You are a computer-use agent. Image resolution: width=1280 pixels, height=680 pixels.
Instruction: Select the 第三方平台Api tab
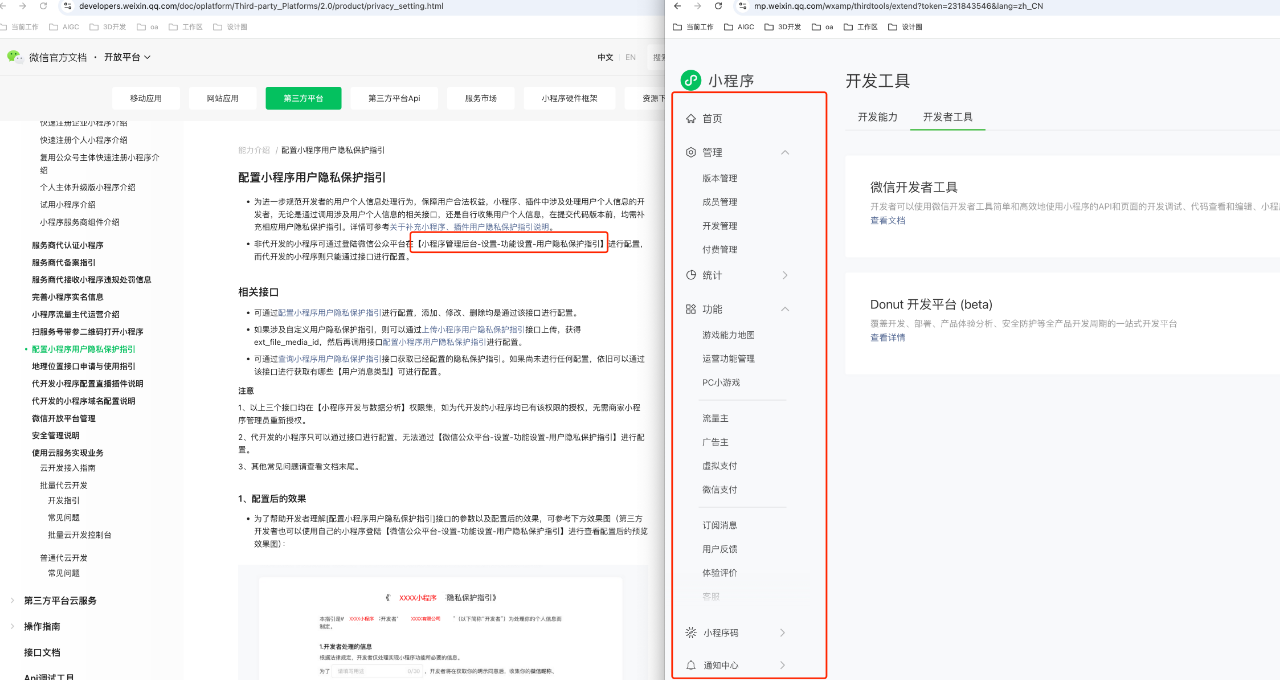(394, 98)
